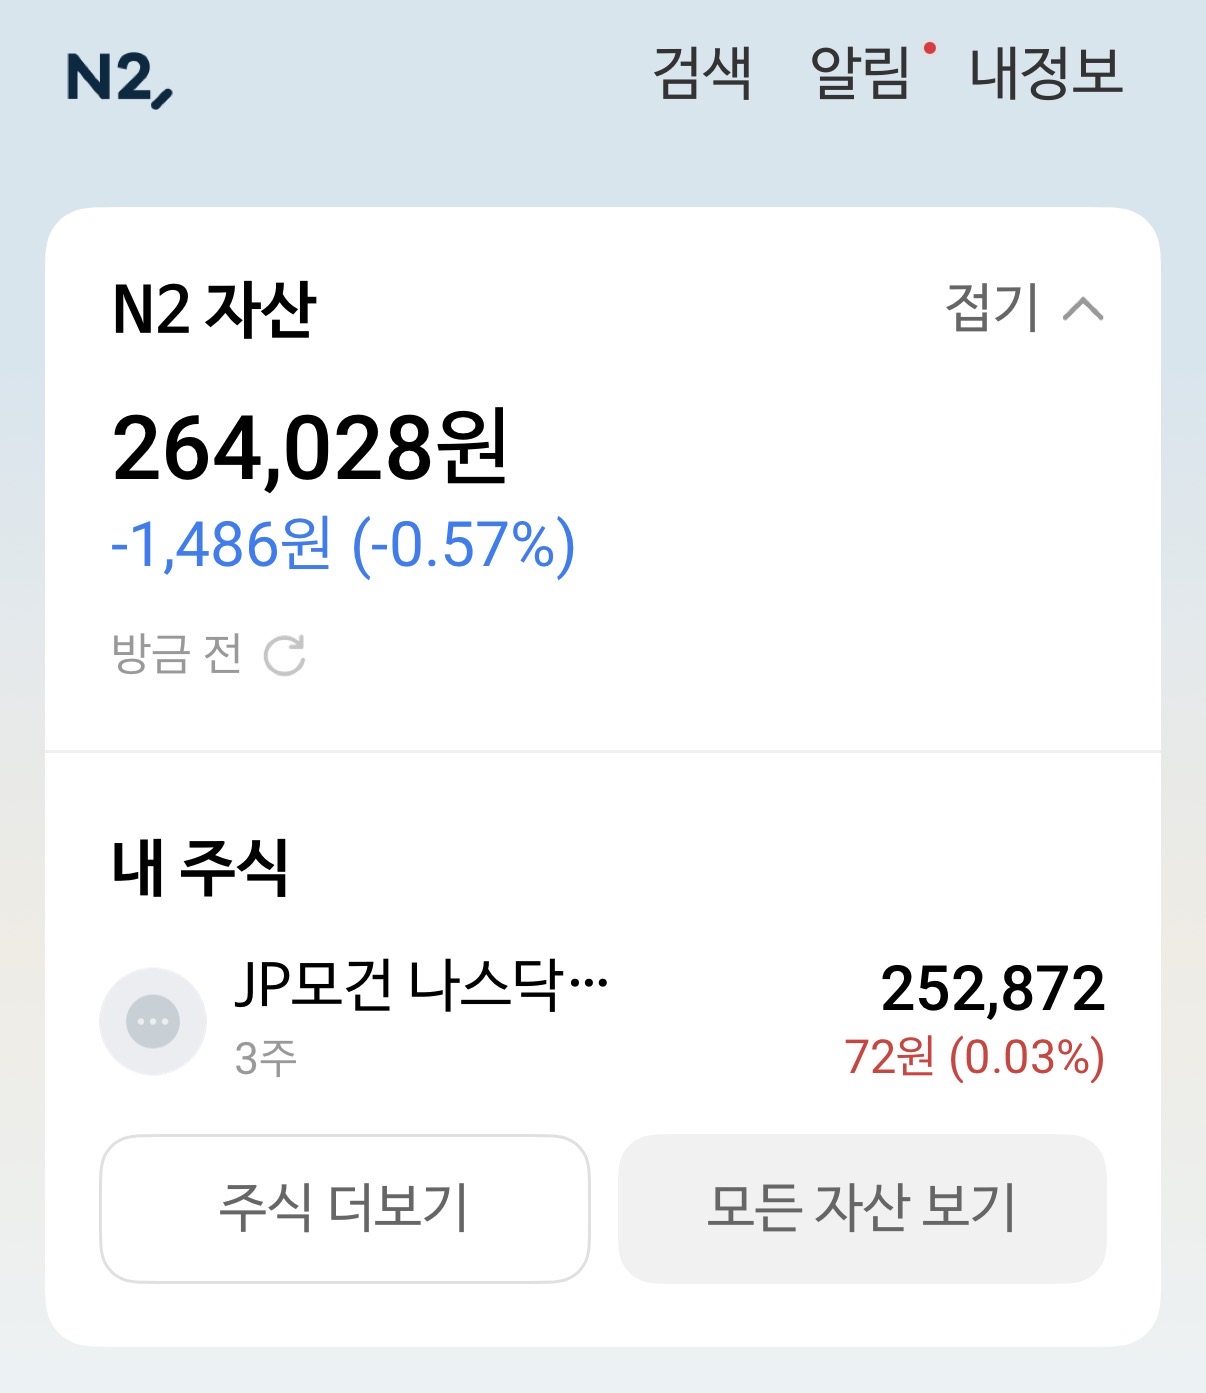1206x1393 pixels.
Task: Click the JP모건 stock placeholder icon
Action: point(153,1021)
